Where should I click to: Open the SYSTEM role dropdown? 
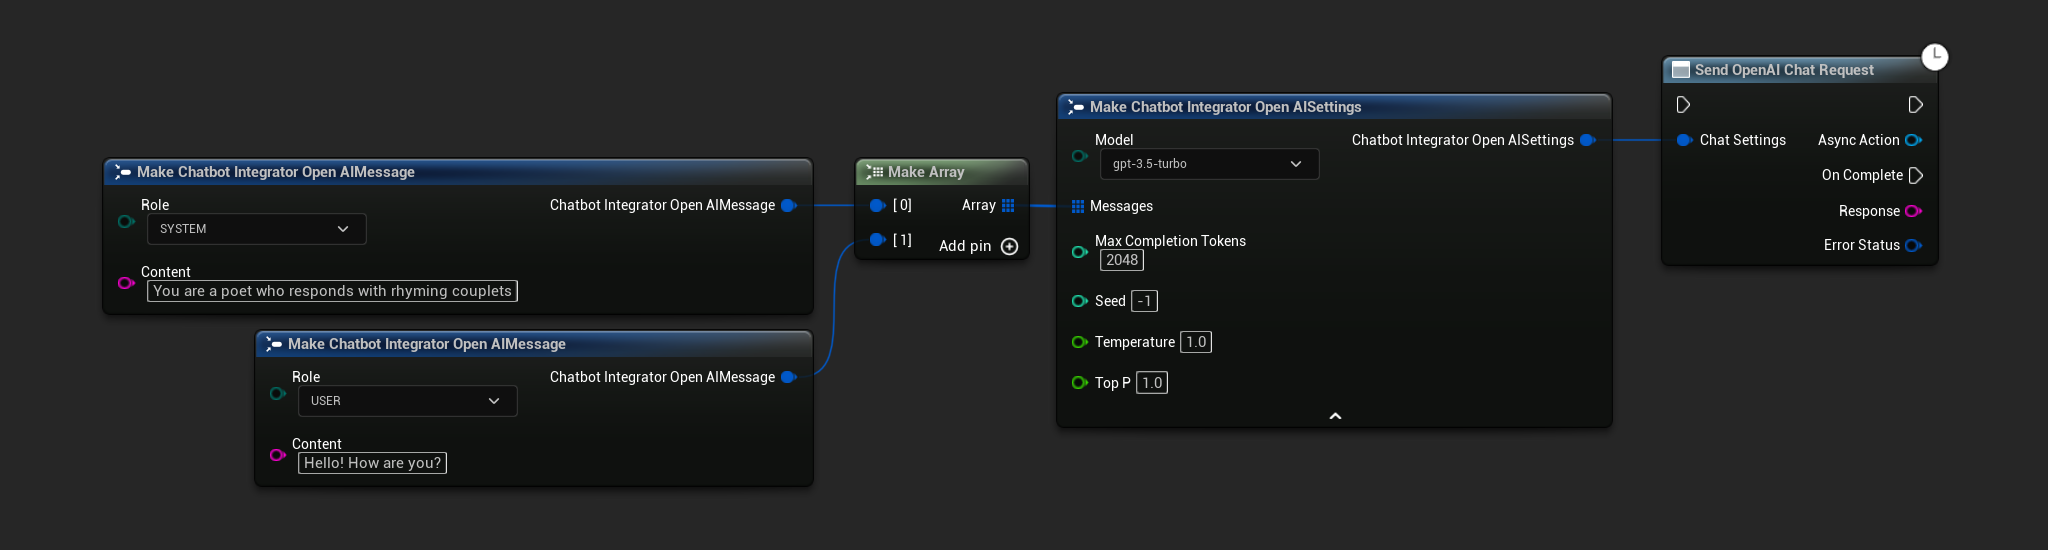pyautogui.click(x=256, y=229)
